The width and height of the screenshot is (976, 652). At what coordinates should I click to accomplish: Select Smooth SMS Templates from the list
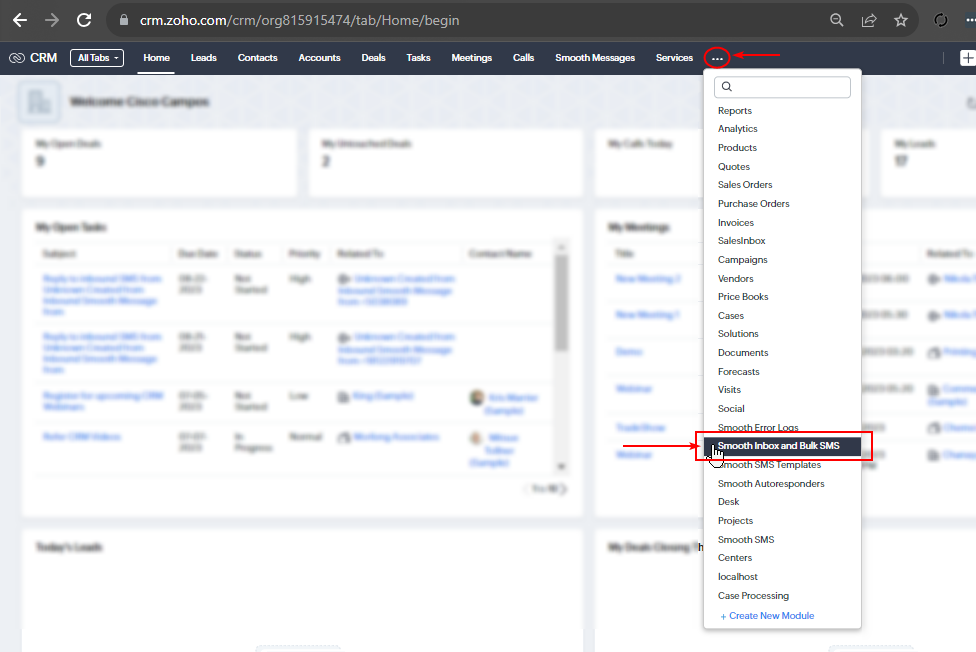pyautogui.click(x=769, y=465)
